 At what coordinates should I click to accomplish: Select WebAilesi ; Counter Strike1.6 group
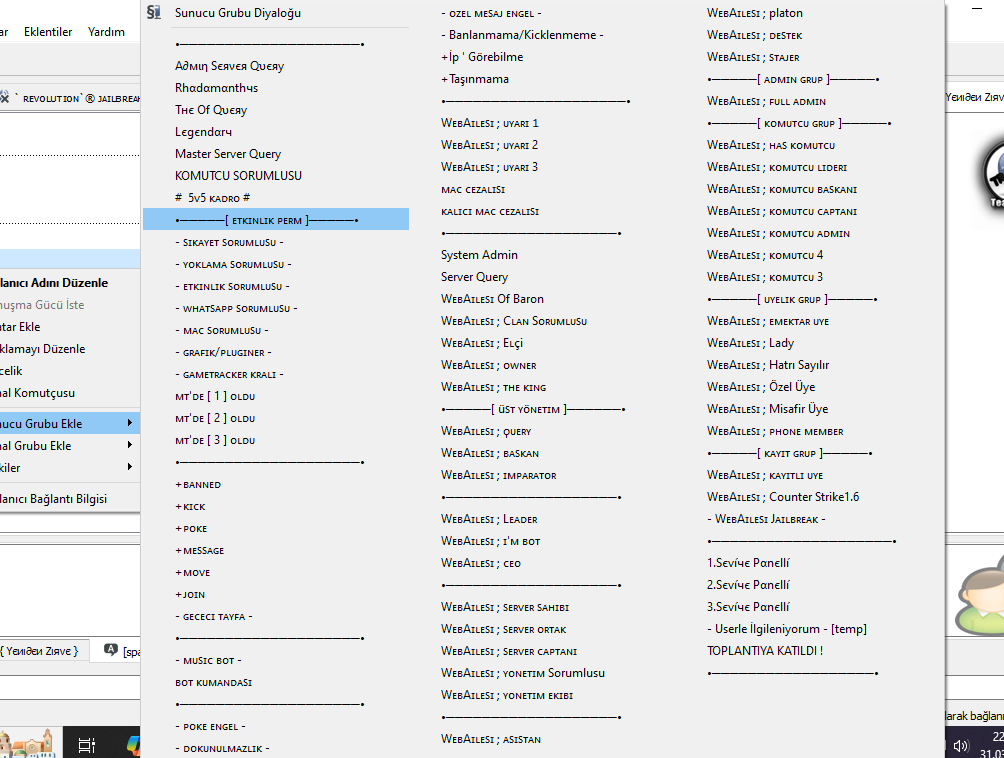[782, 497]
